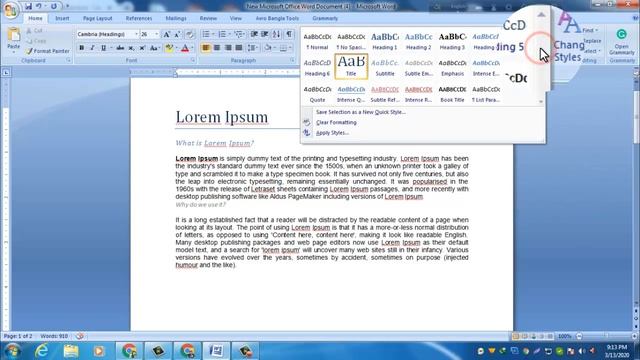Click the font color button

click(184, 48)
